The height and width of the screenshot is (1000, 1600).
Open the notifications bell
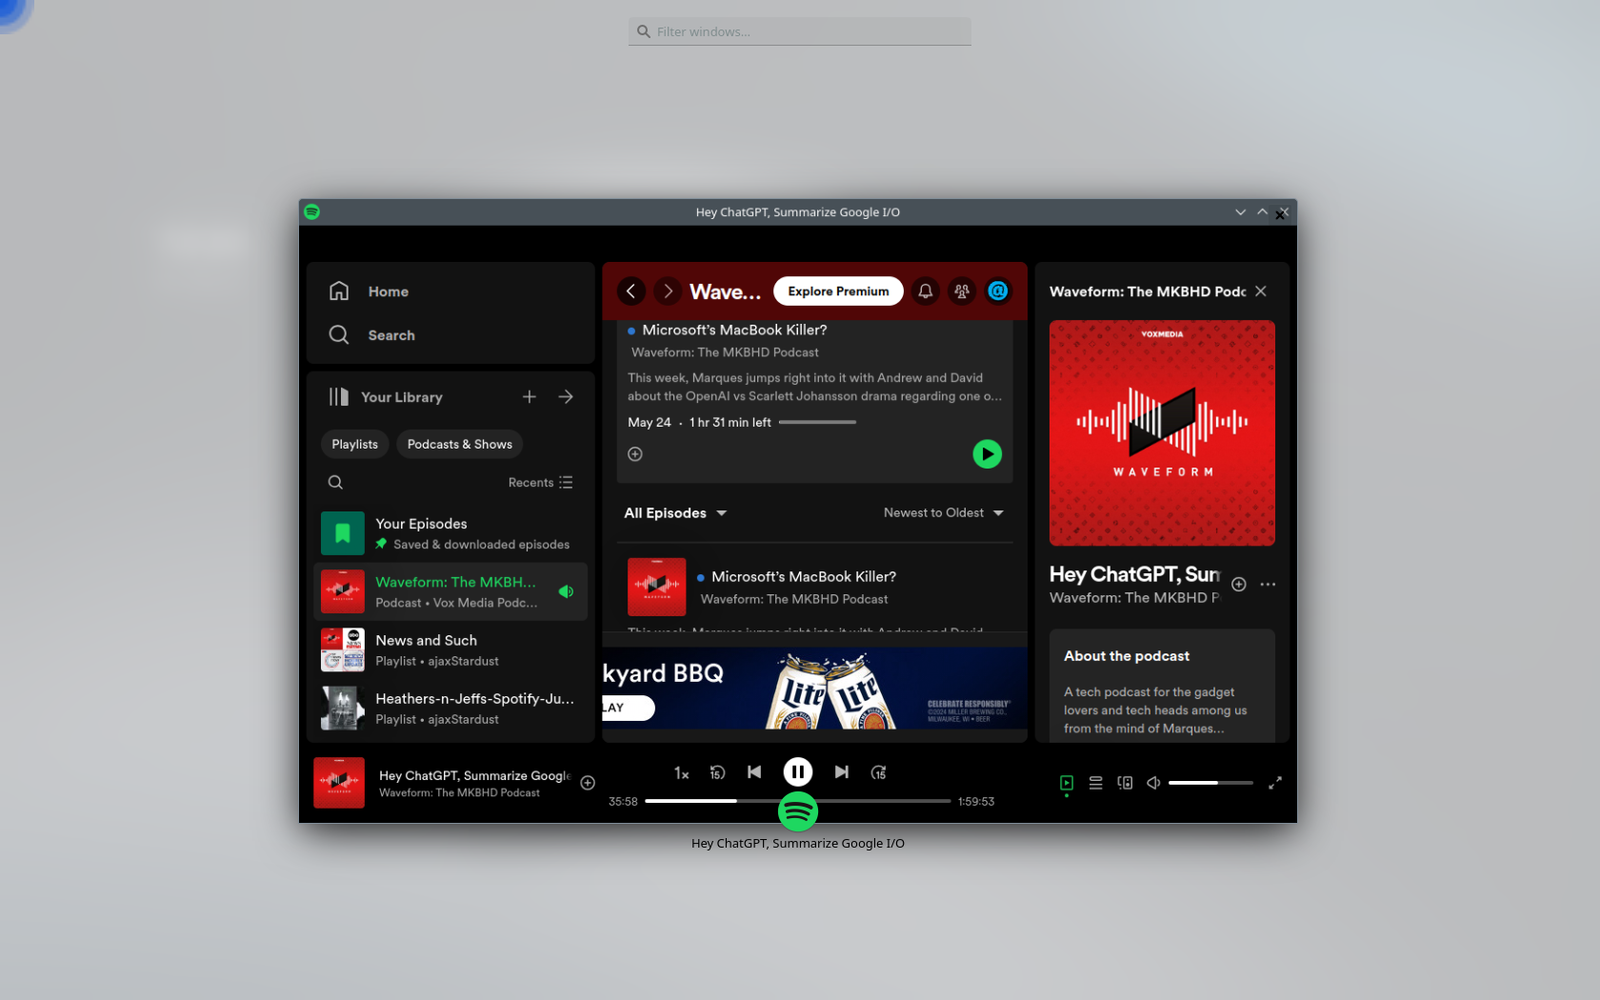pos(926,291)
